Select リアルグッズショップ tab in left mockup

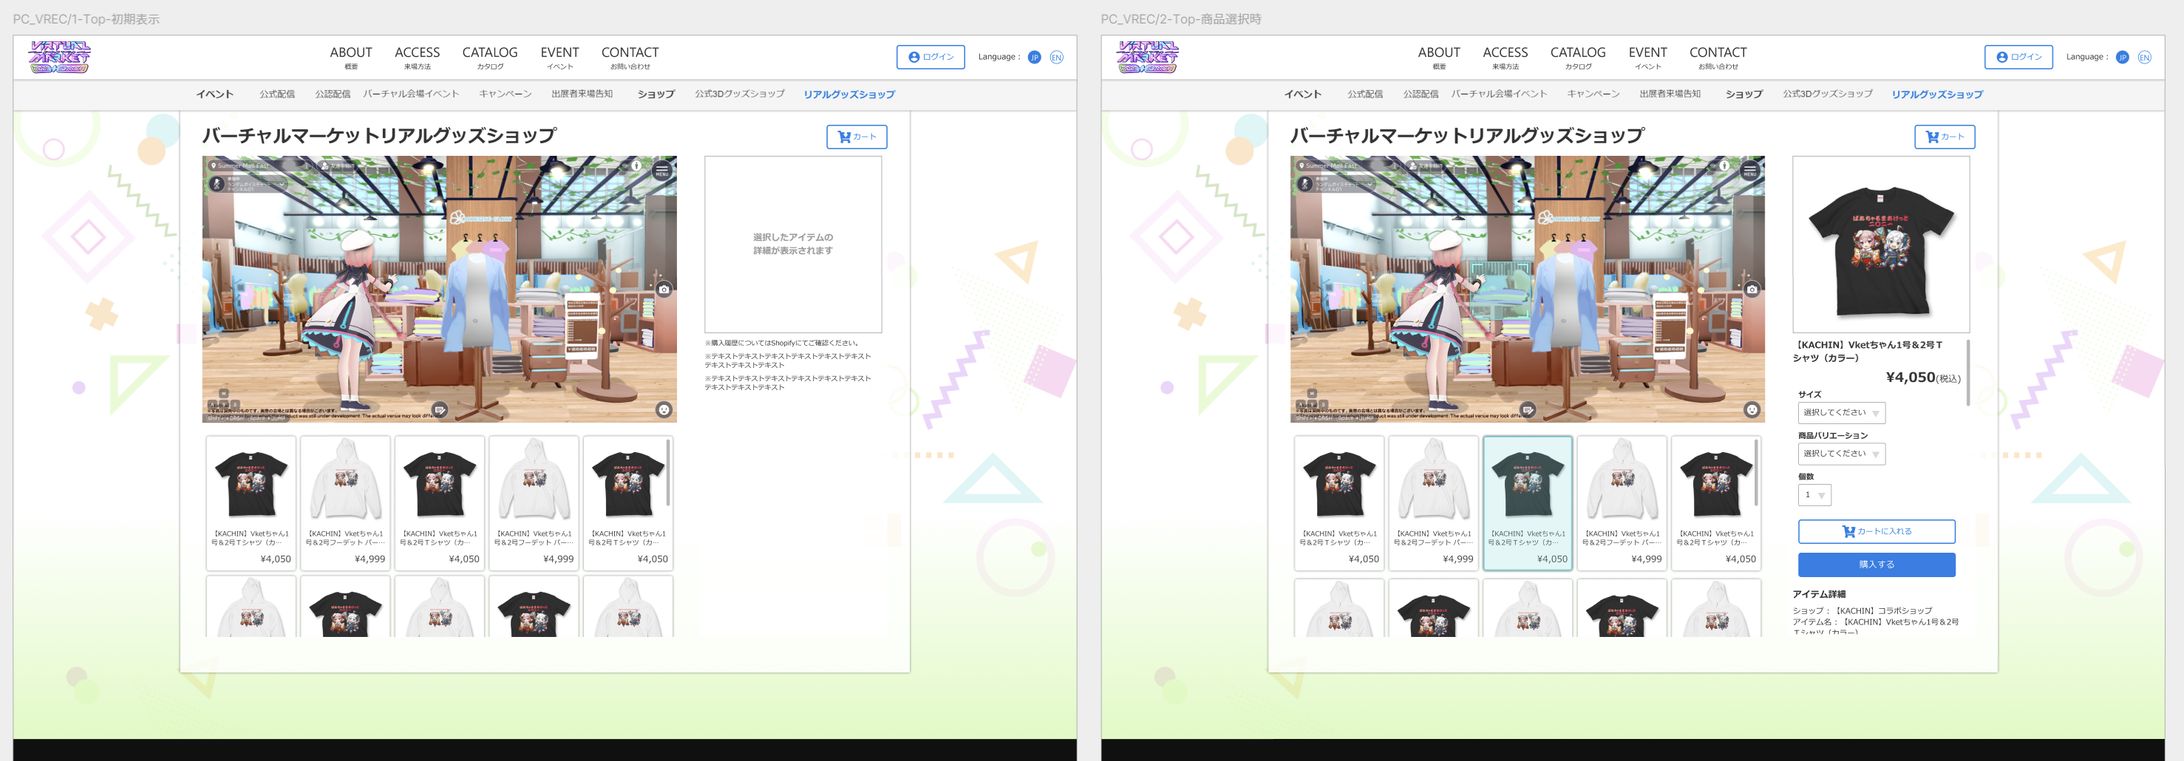[x=849, y=94]
